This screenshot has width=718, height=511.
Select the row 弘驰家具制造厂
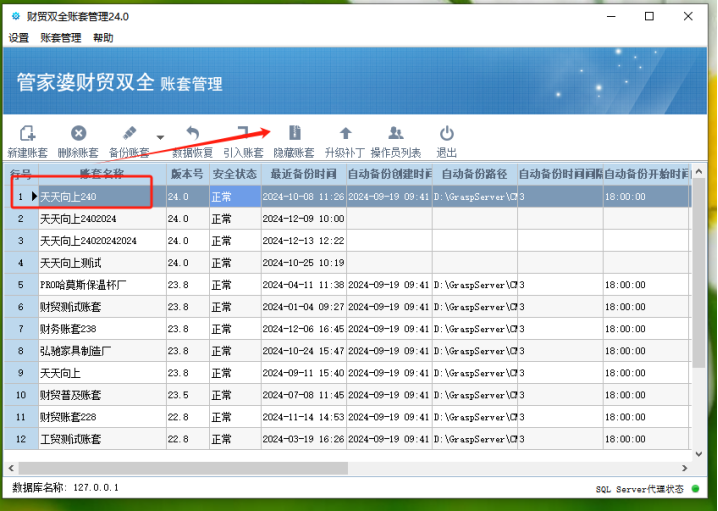click(347, 351)
